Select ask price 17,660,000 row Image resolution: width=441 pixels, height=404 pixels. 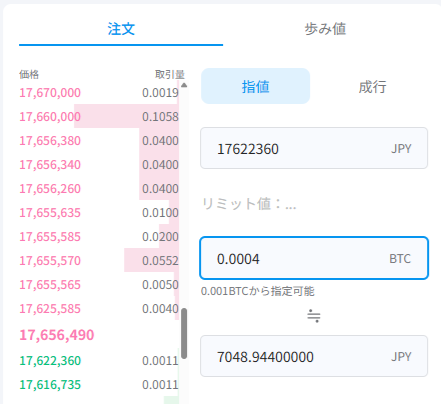(x=99, y=117)
